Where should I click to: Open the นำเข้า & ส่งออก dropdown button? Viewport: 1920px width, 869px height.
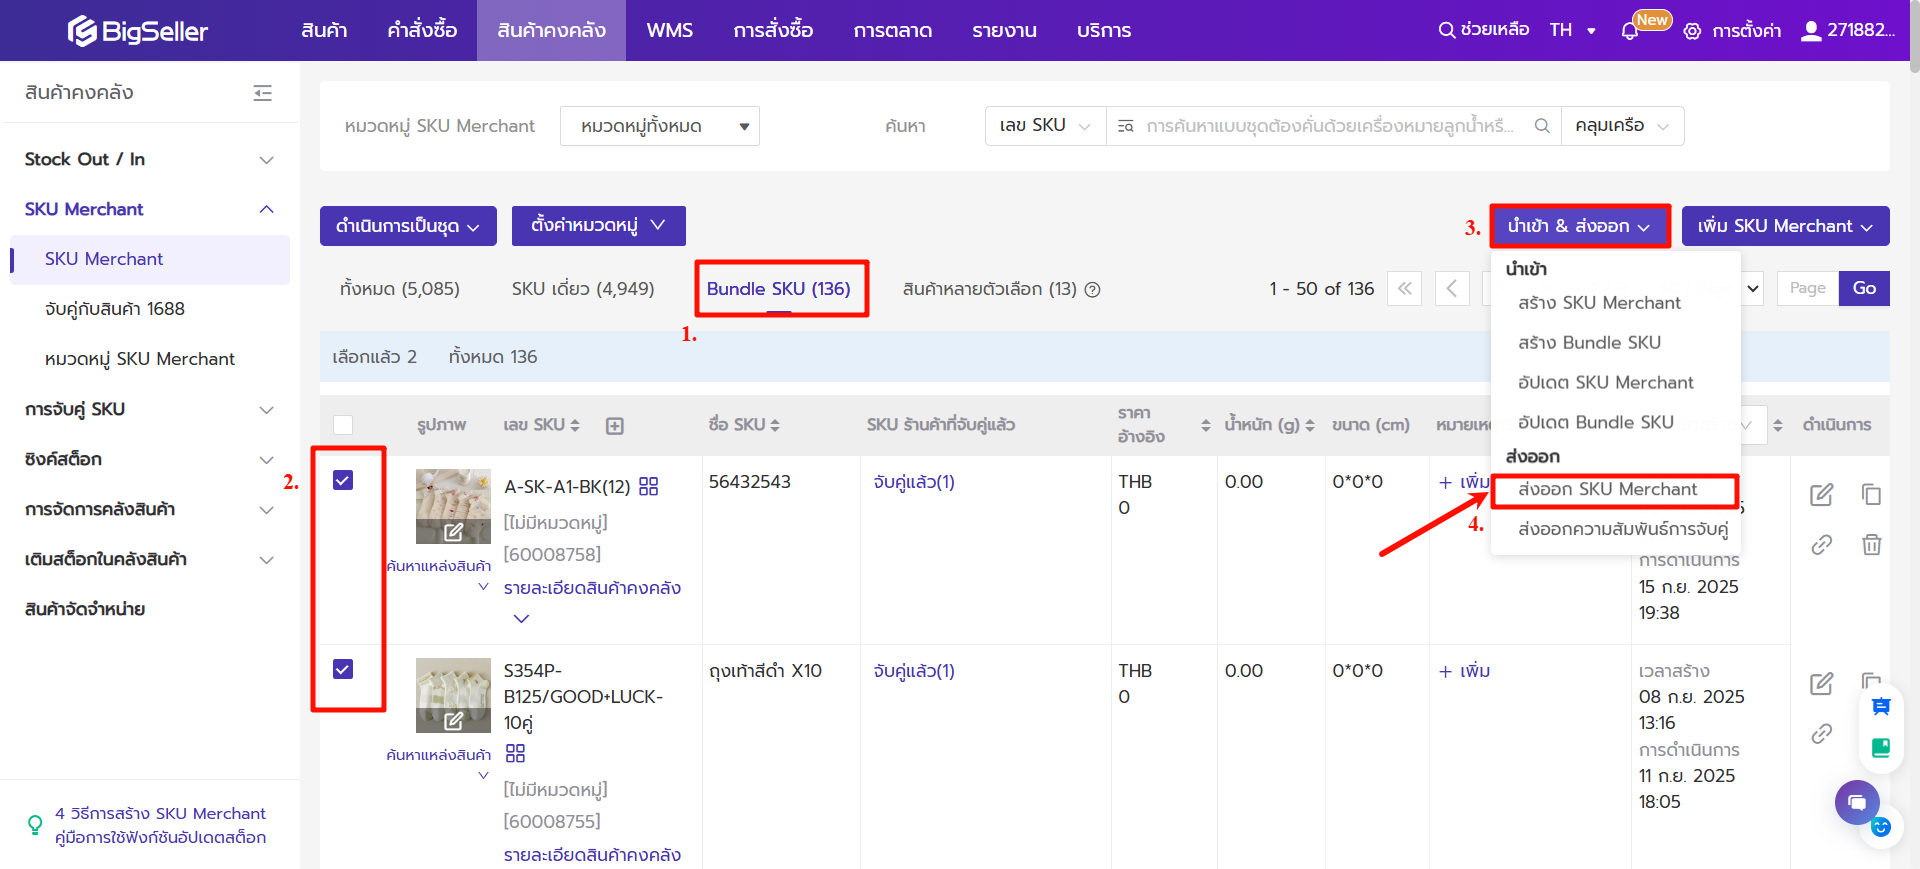(1579, 226)
